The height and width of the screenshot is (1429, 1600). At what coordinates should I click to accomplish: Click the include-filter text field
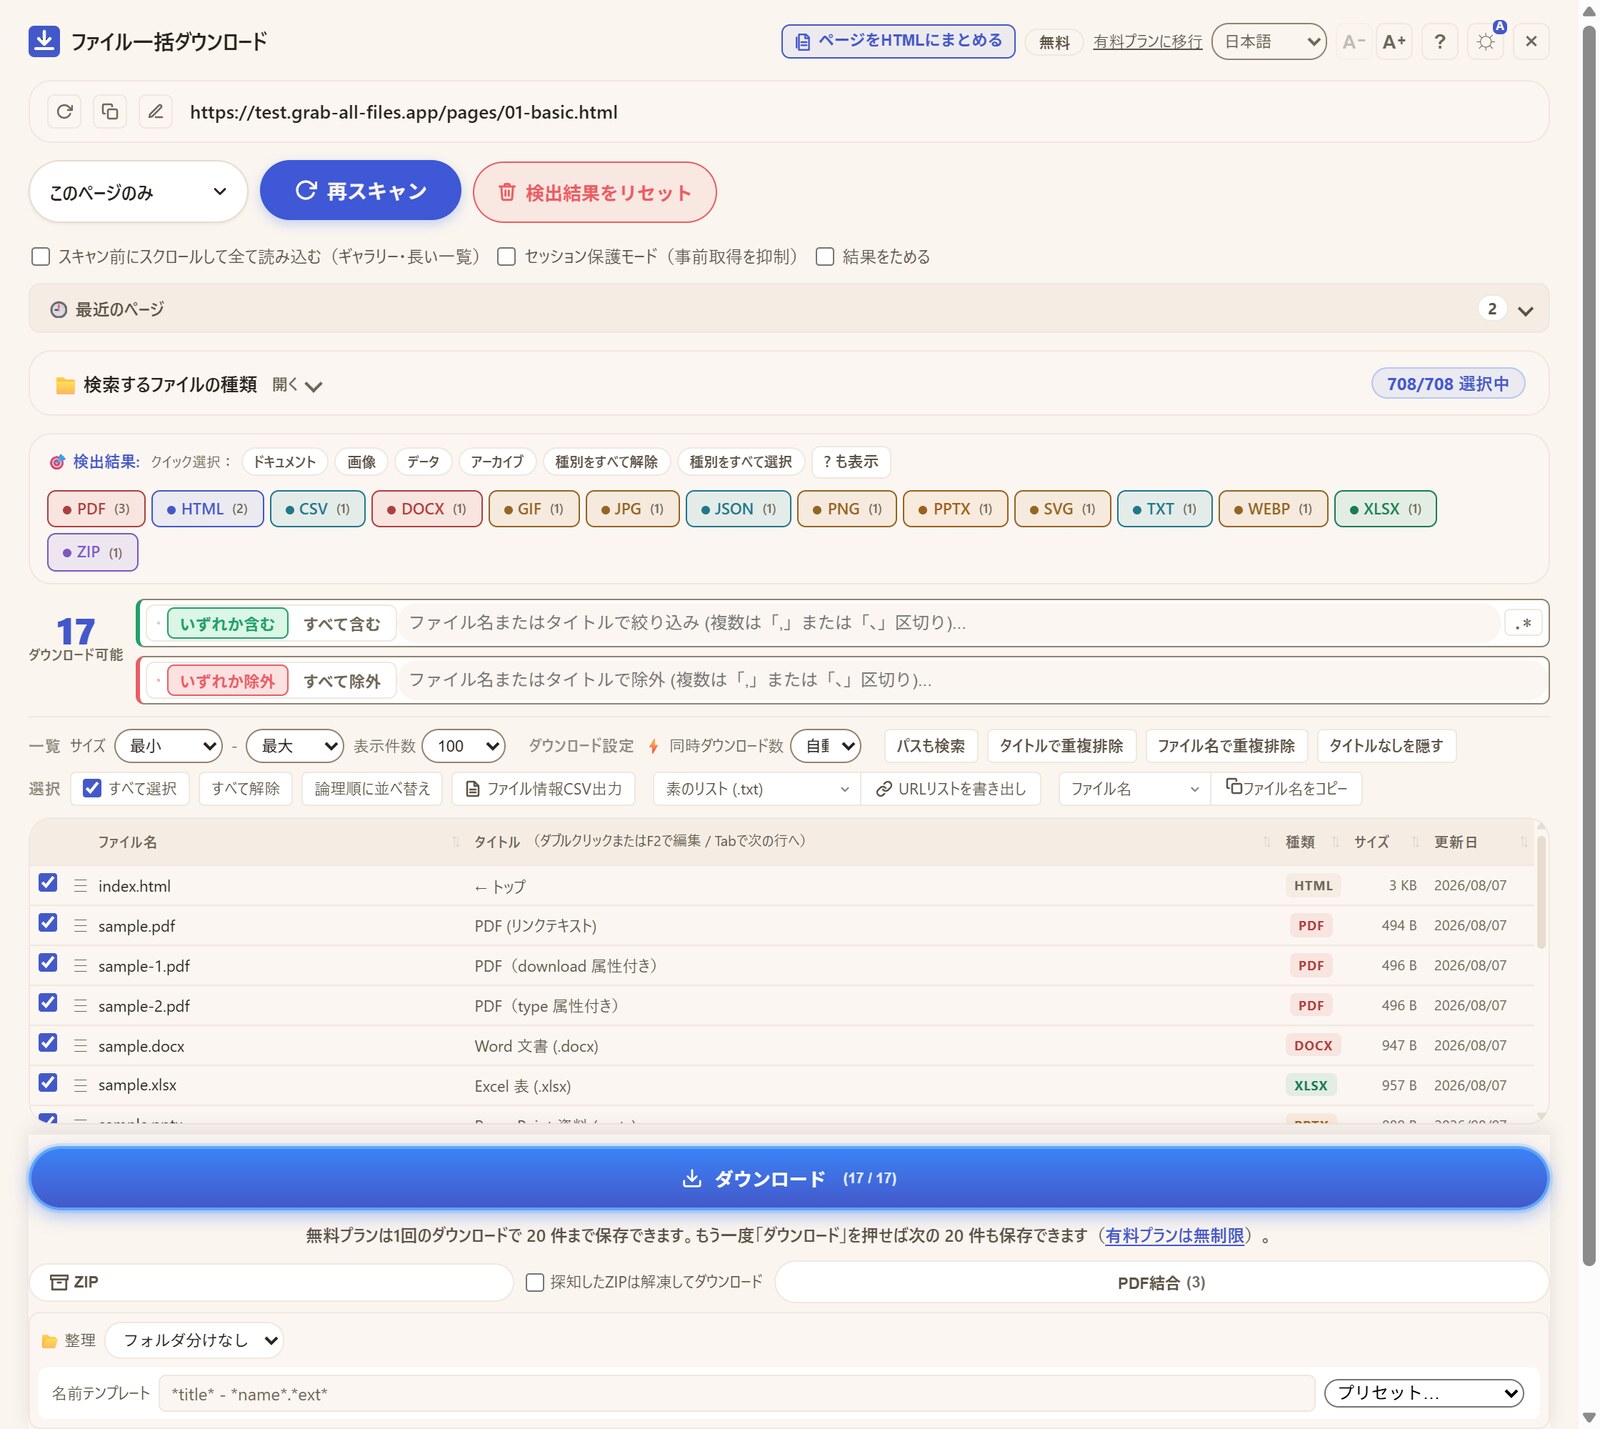click(950, 623)
